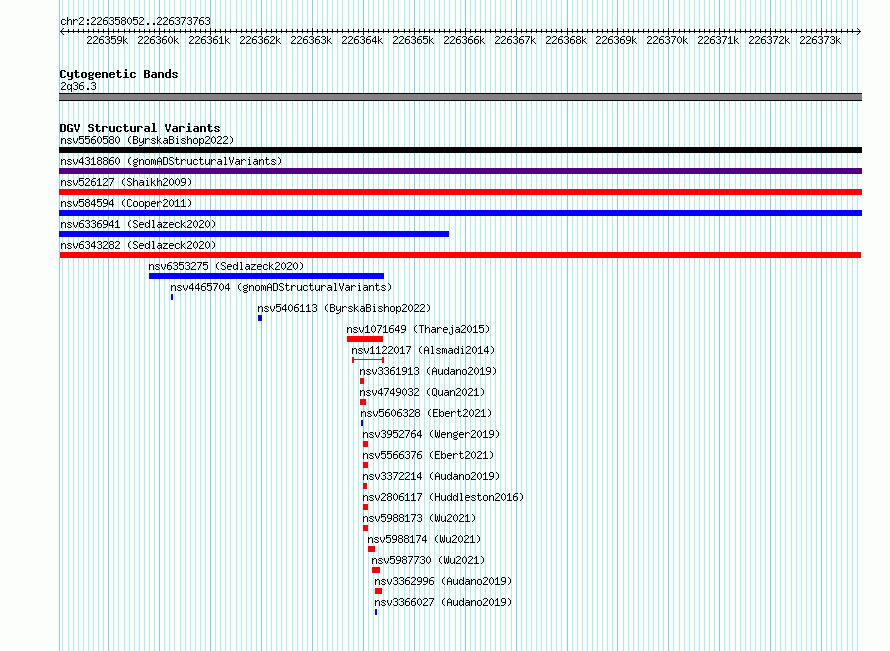890x651 pixels.
Task: Click the nsv5560580 (ByrskaBishop2022) label
Action: 147,140
